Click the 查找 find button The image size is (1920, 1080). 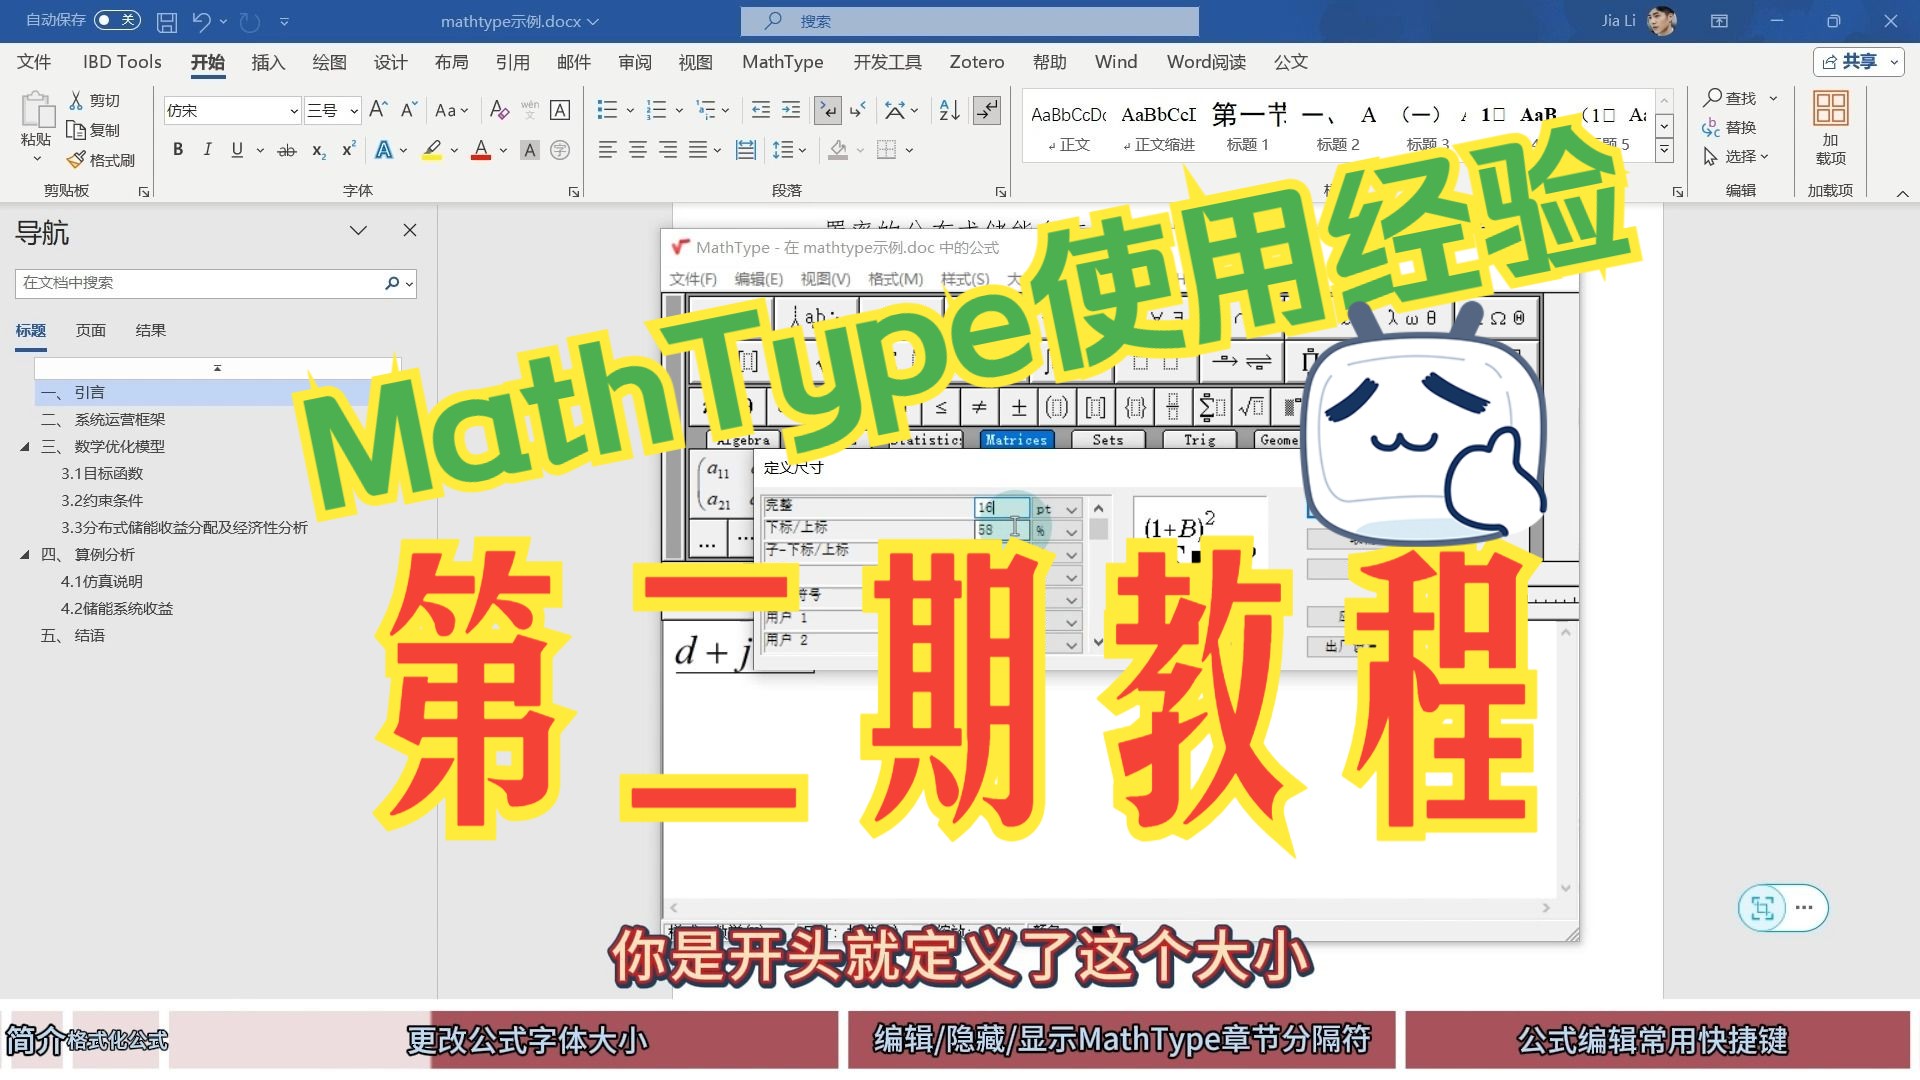coord(1740,98)
